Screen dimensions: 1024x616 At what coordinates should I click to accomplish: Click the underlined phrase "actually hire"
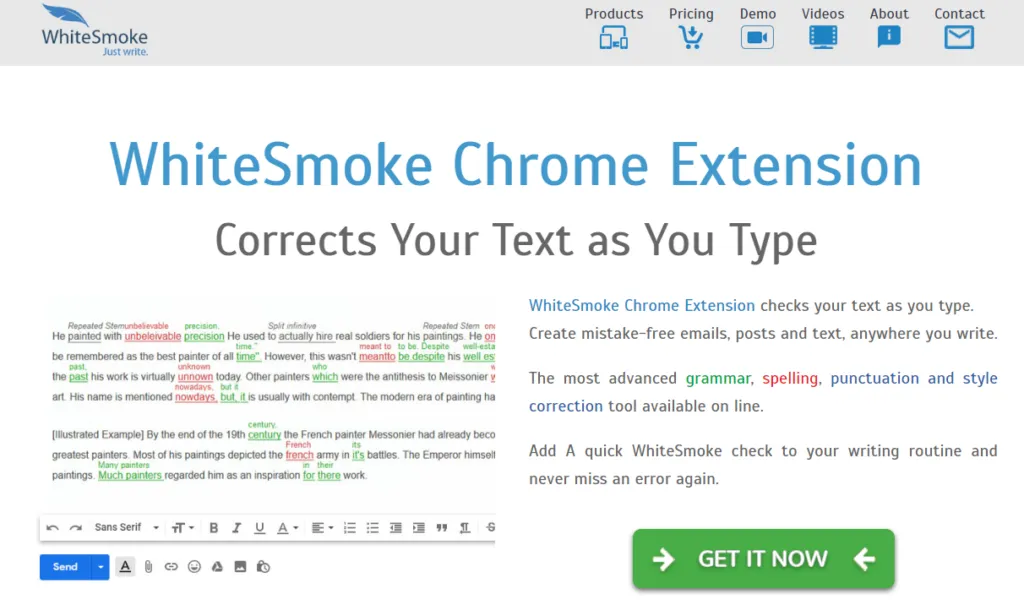pyautogui.click(x=306, y=336)
